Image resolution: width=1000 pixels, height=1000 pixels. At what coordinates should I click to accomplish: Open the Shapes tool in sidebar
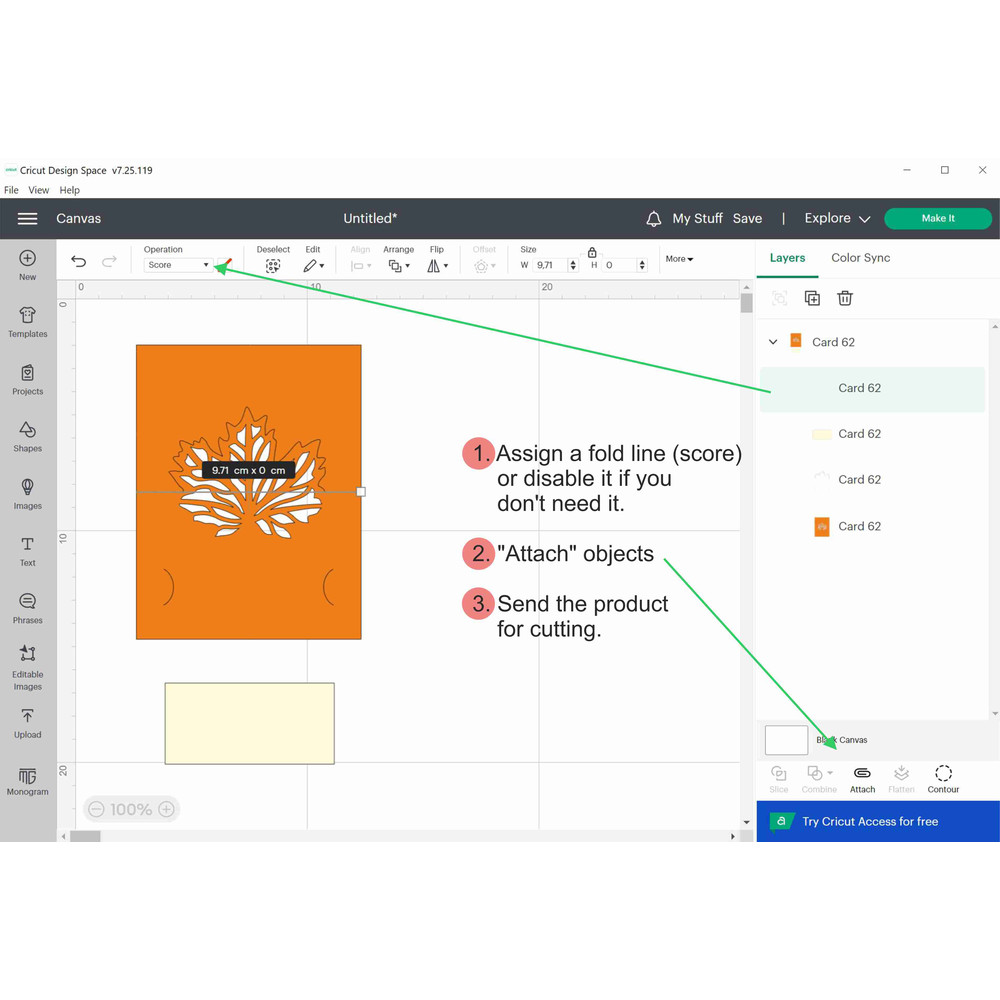[x=28, y=435]
